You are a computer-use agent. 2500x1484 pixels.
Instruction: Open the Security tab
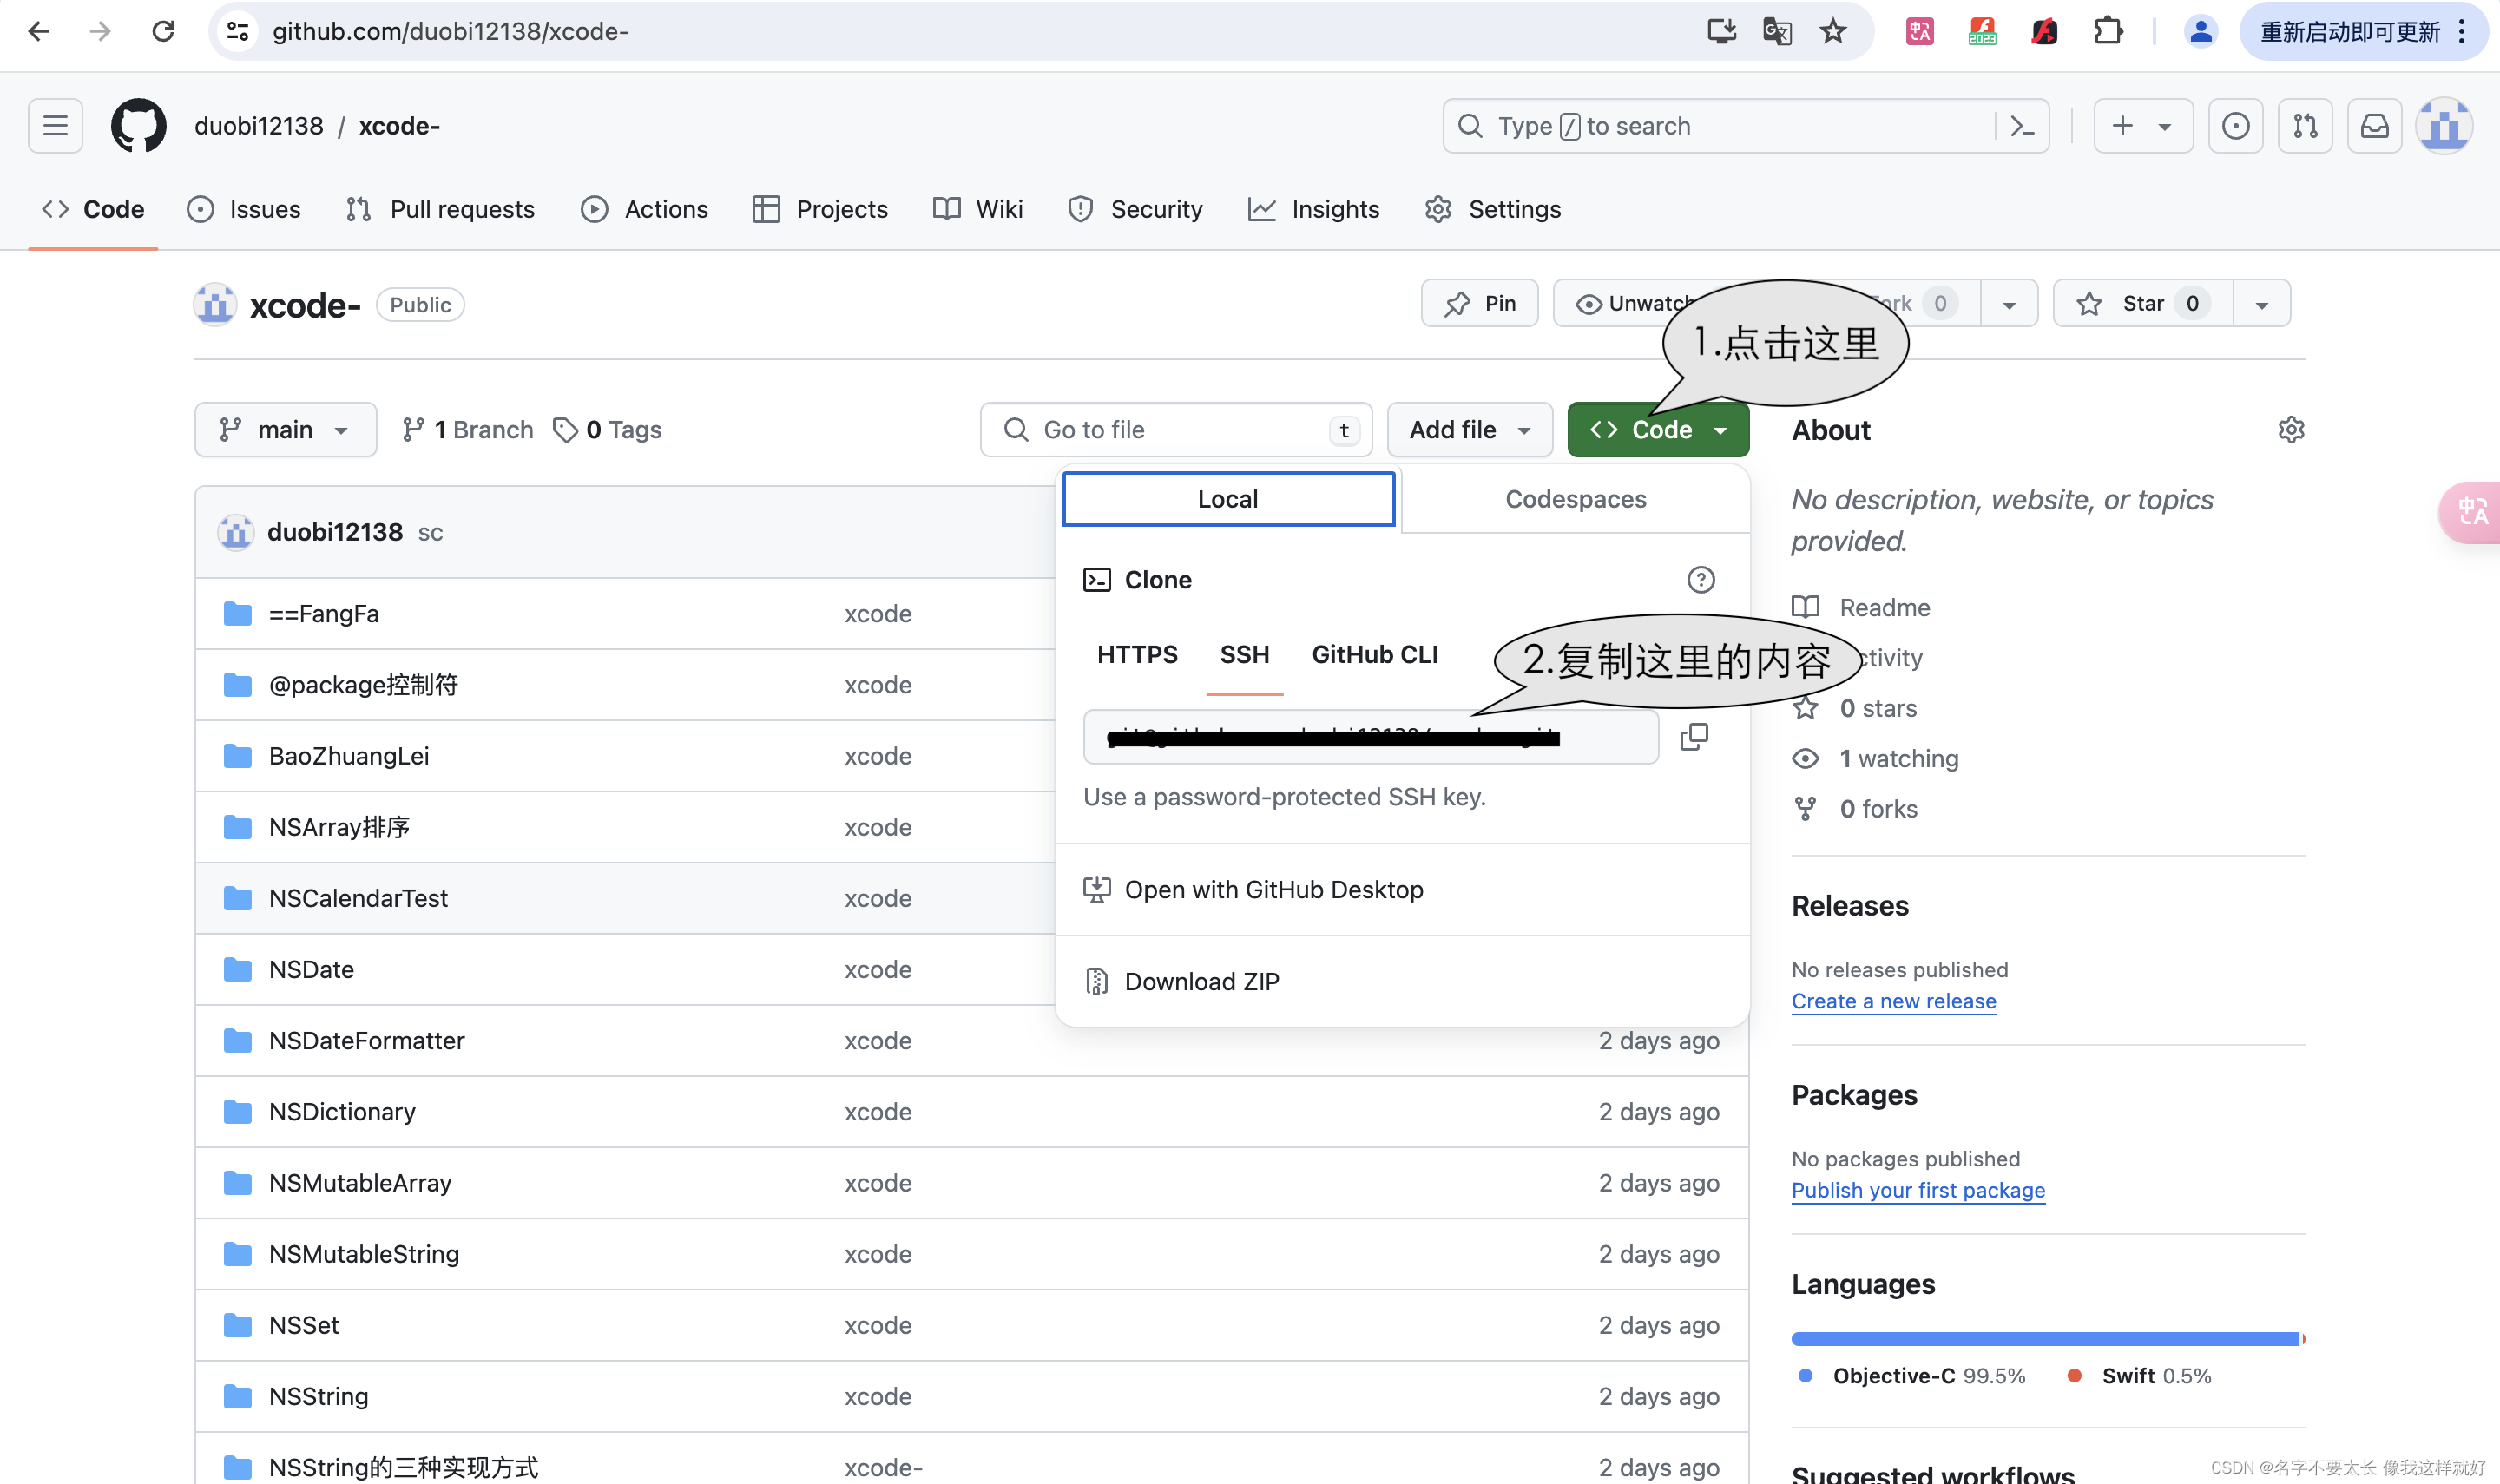point(1135,209)
